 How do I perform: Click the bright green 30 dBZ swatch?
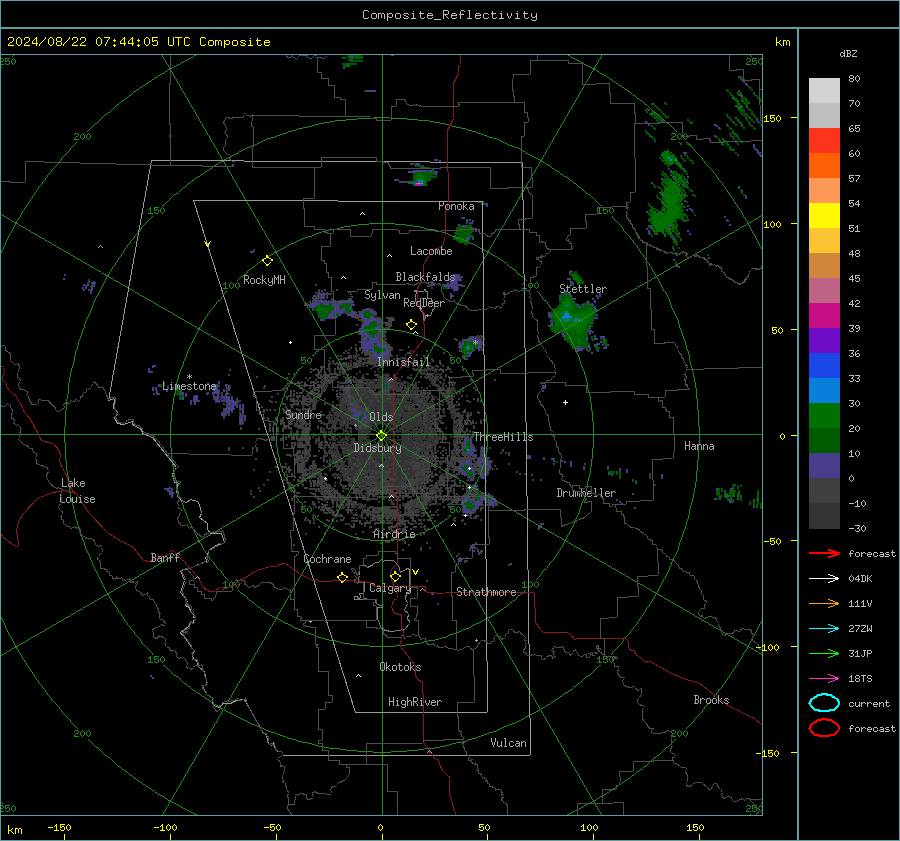[x=824, y=416]
